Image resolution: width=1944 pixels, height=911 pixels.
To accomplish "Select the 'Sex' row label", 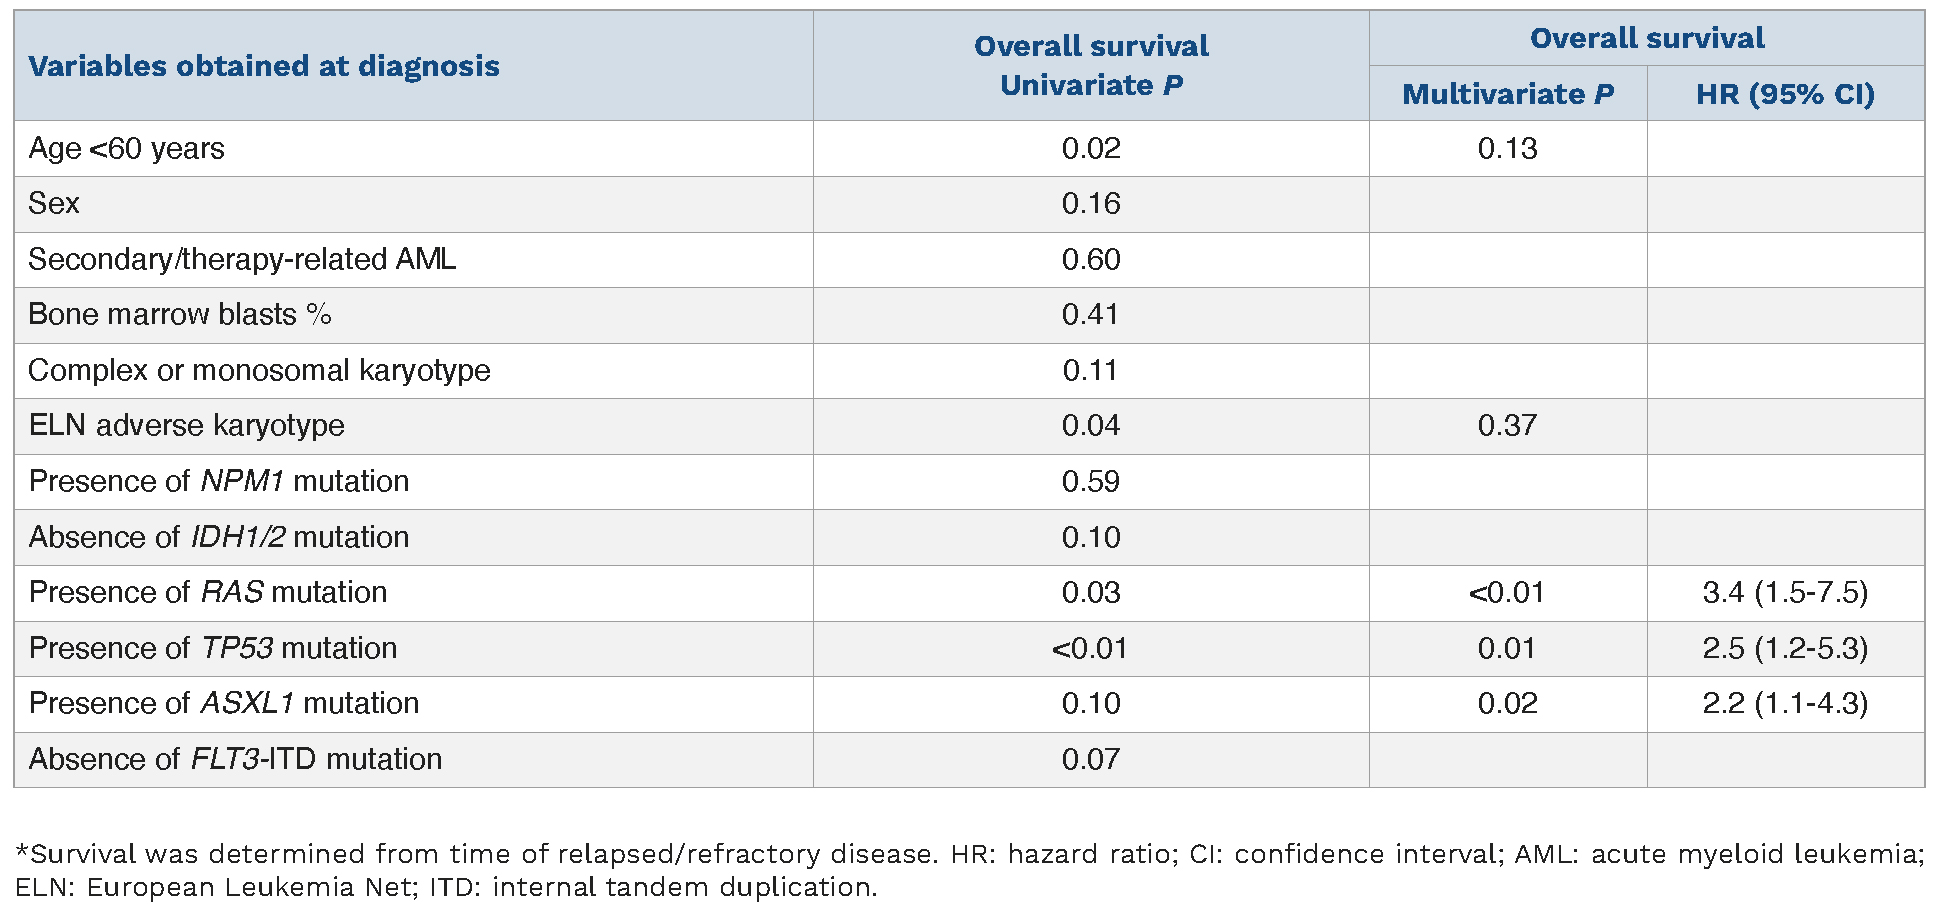I will tap(54, 204).
